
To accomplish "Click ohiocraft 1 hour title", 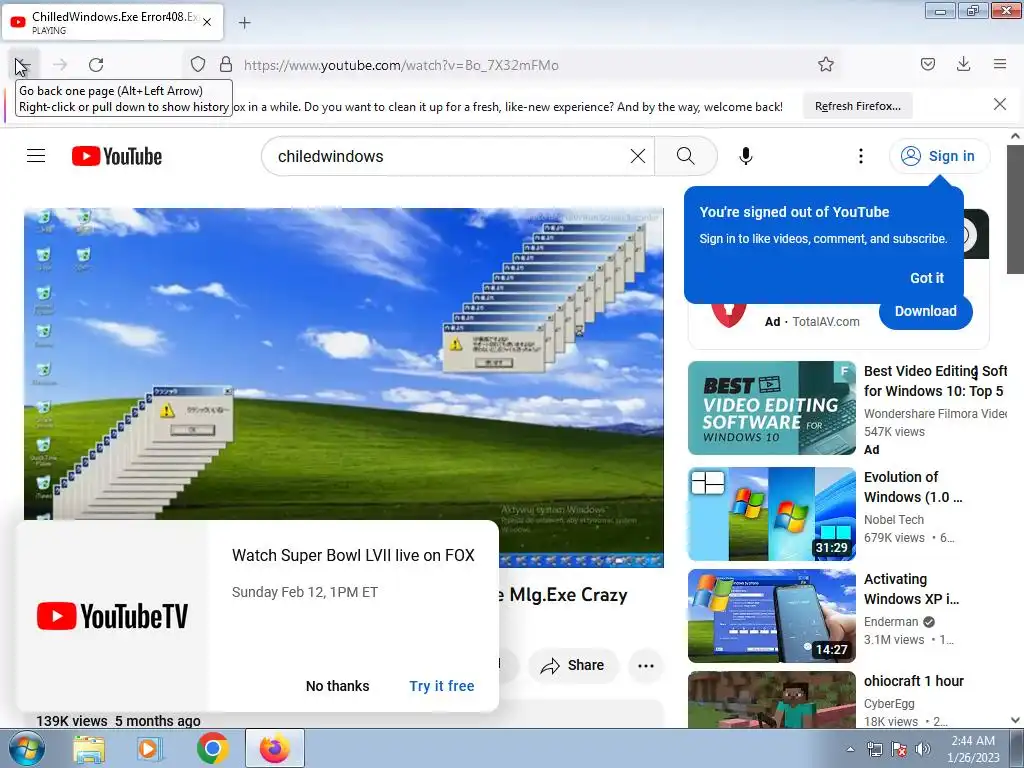I will coord(914,681).
